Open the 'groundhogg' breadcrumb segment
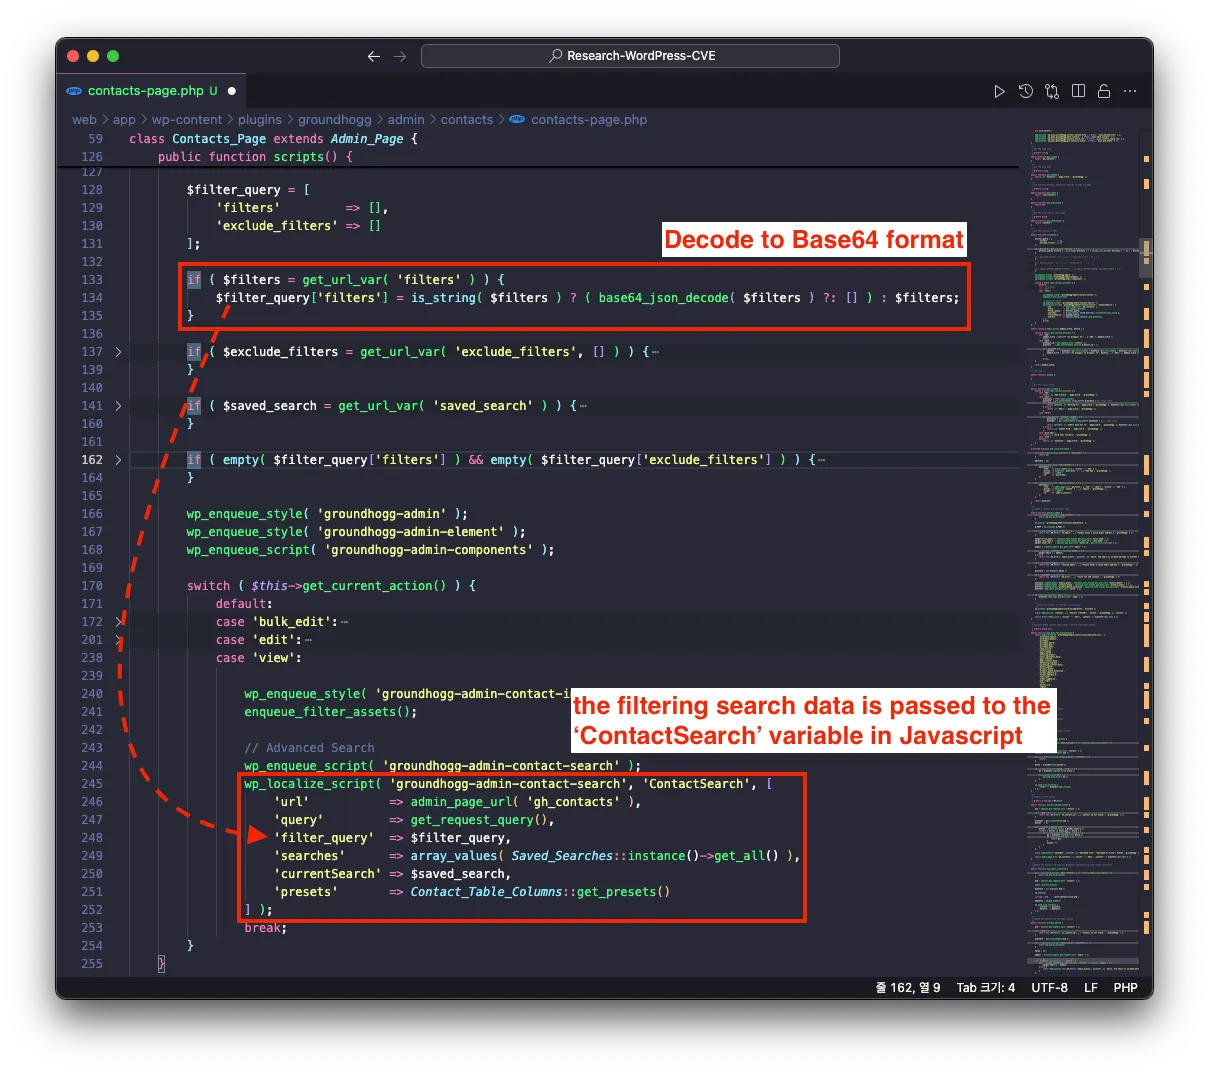 pos(335,120)
